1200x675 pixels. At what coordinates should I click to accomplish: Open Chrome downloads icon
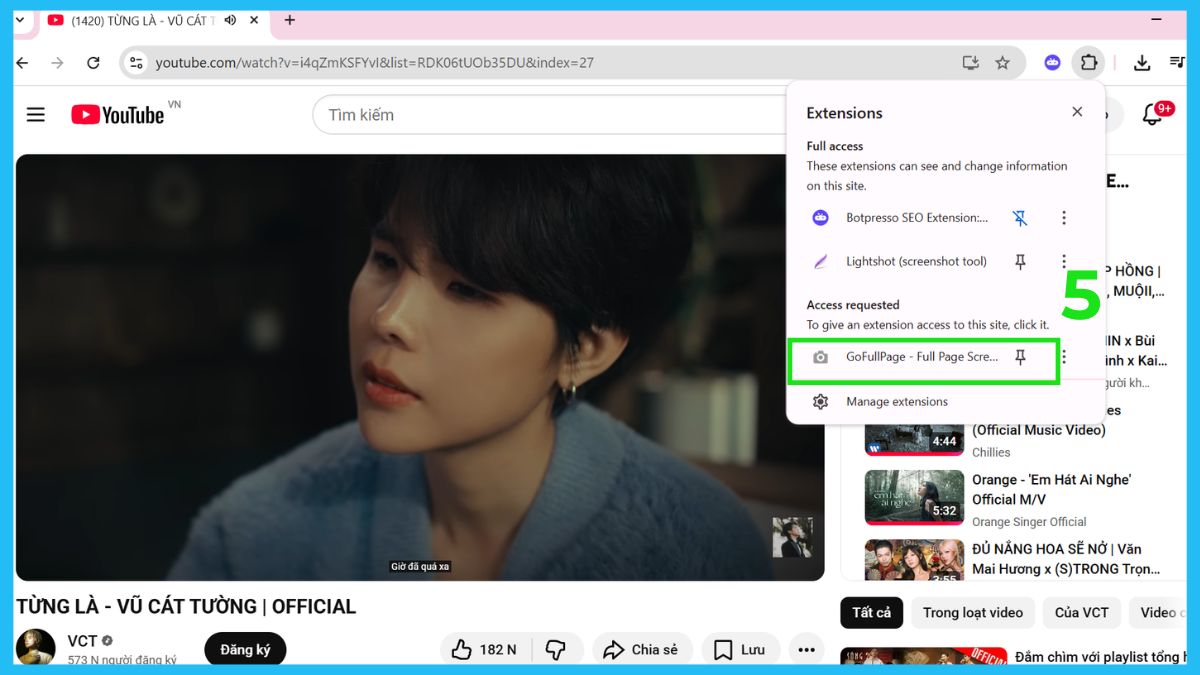pyautogui.click(x=1142, y=63)
